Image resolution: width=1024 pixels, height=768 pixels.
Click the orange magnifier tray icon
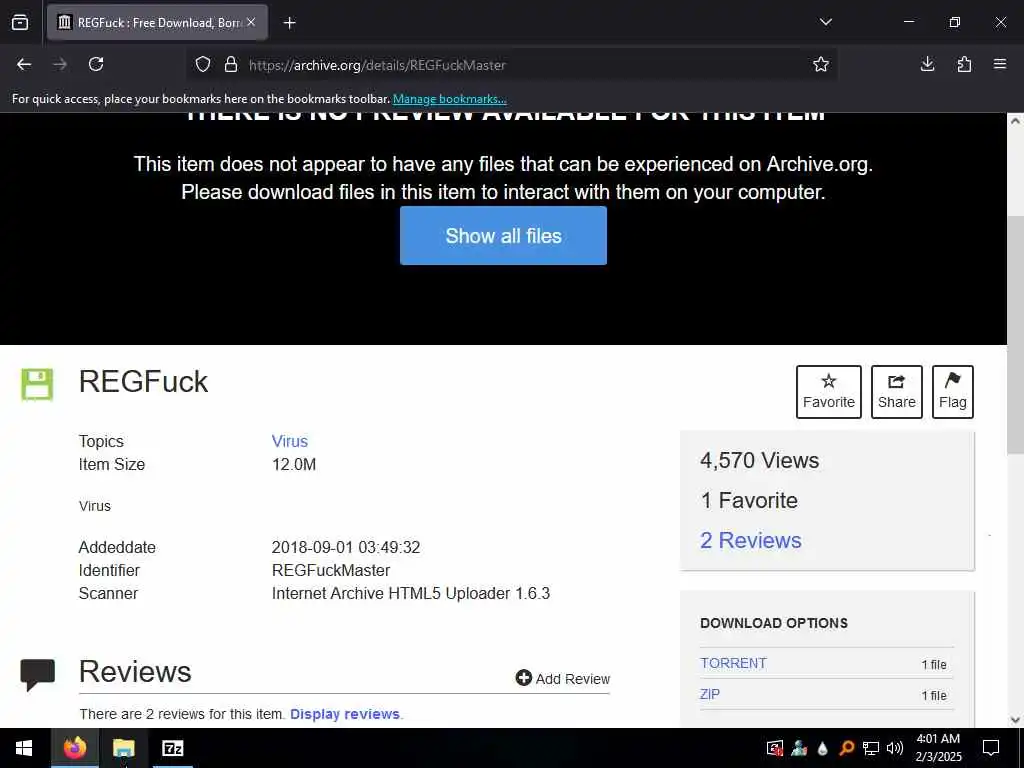(847, 748)
